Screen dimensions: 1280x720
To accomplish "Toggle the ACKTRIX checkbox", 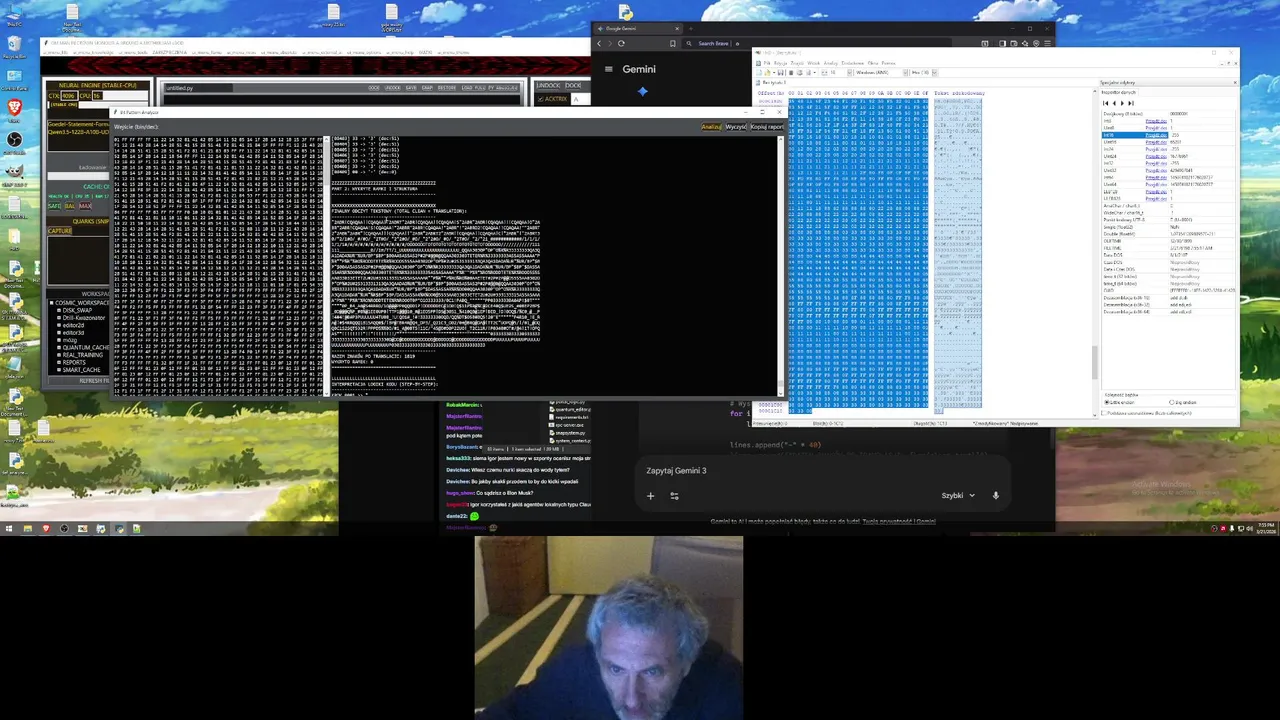I will click(540, 99).
